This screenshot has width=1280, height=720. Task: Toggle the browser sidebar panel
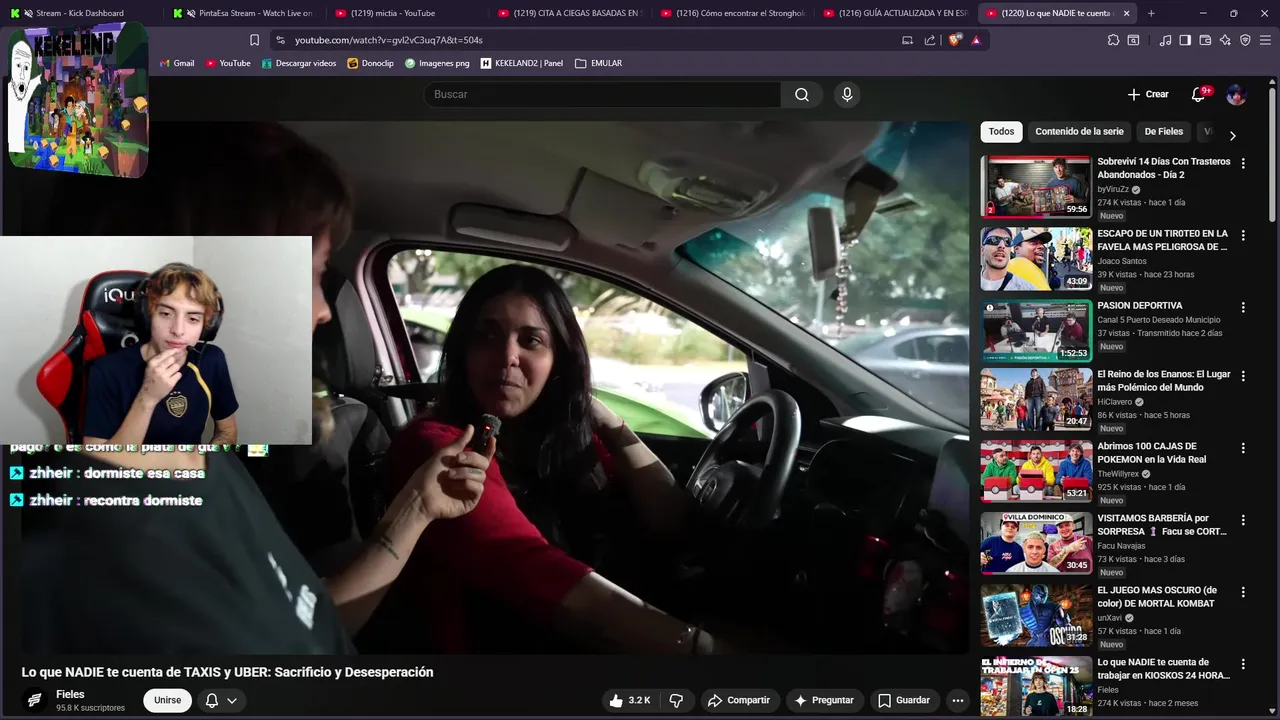click(x=1185, y=40)
